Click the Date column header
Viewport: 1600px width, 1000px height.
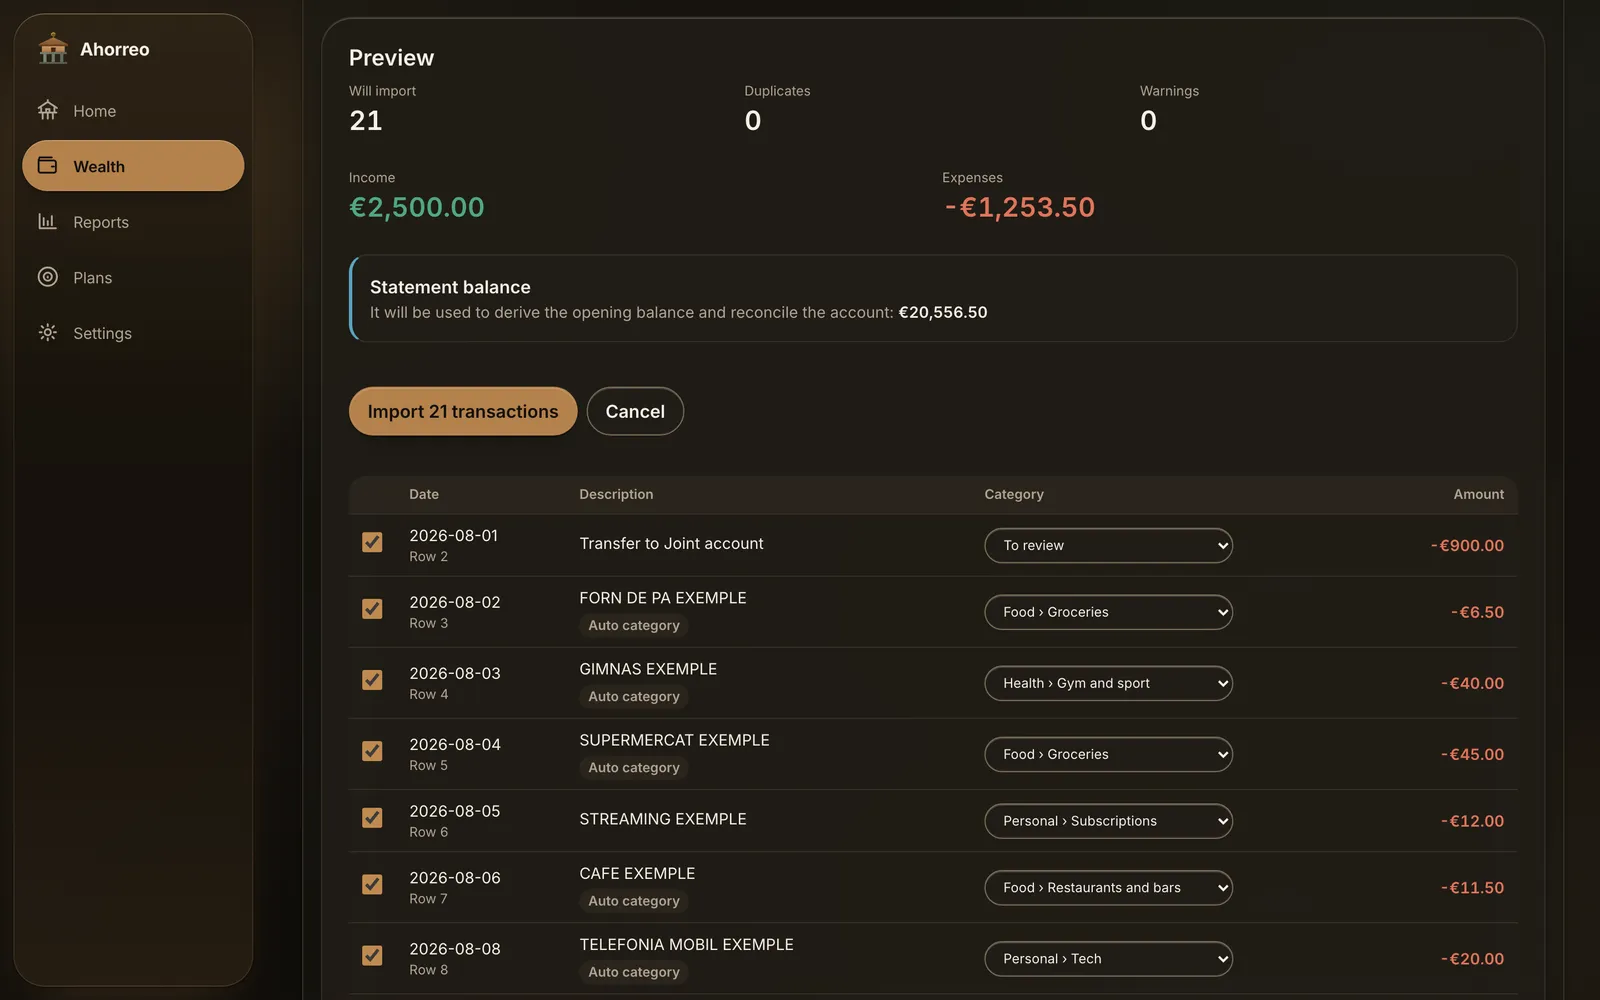coord(424,494)
